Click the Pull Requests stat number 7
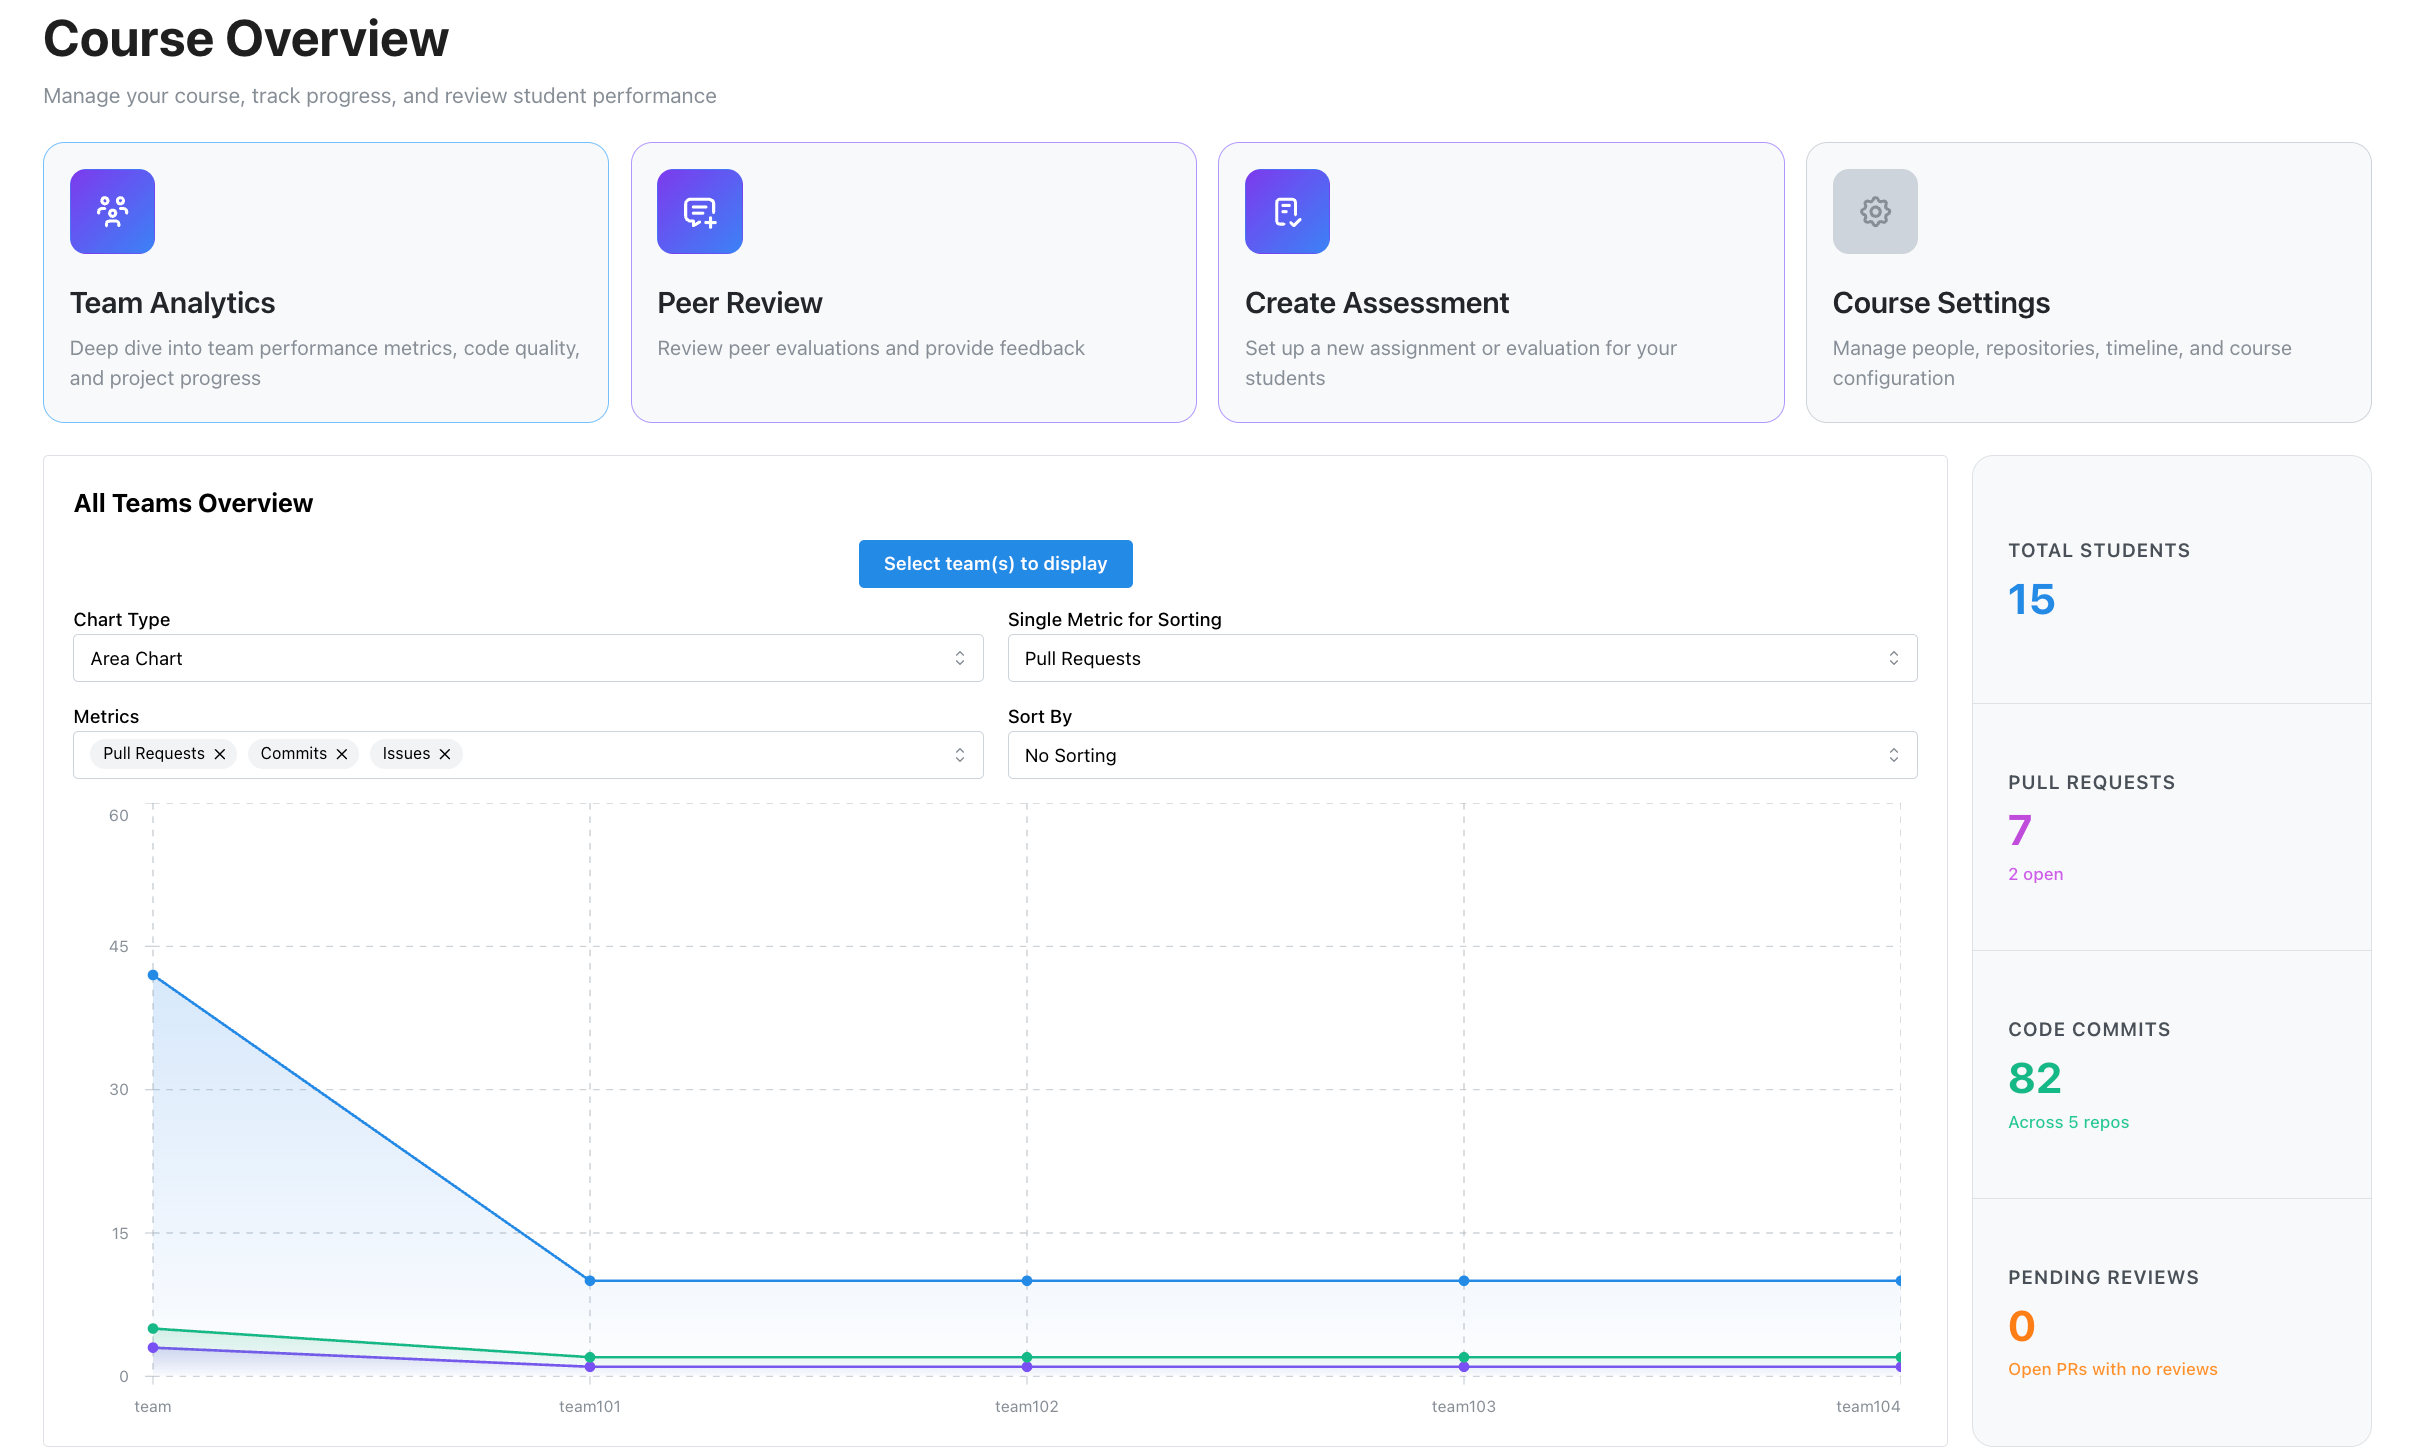The width and height of the screenshot is (2428, 1454). 2020,830
